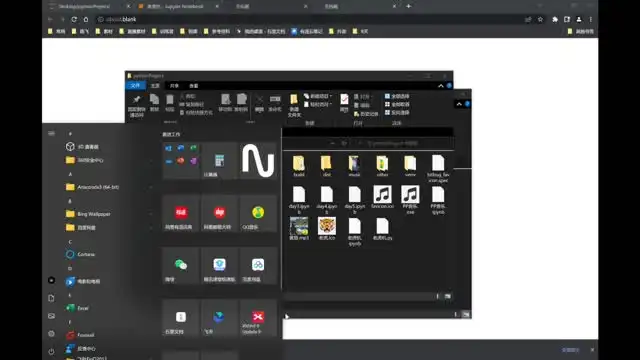The width and height of the screenshot is (640, 360).
Task: Select the build folder
Action: point(299,166)
